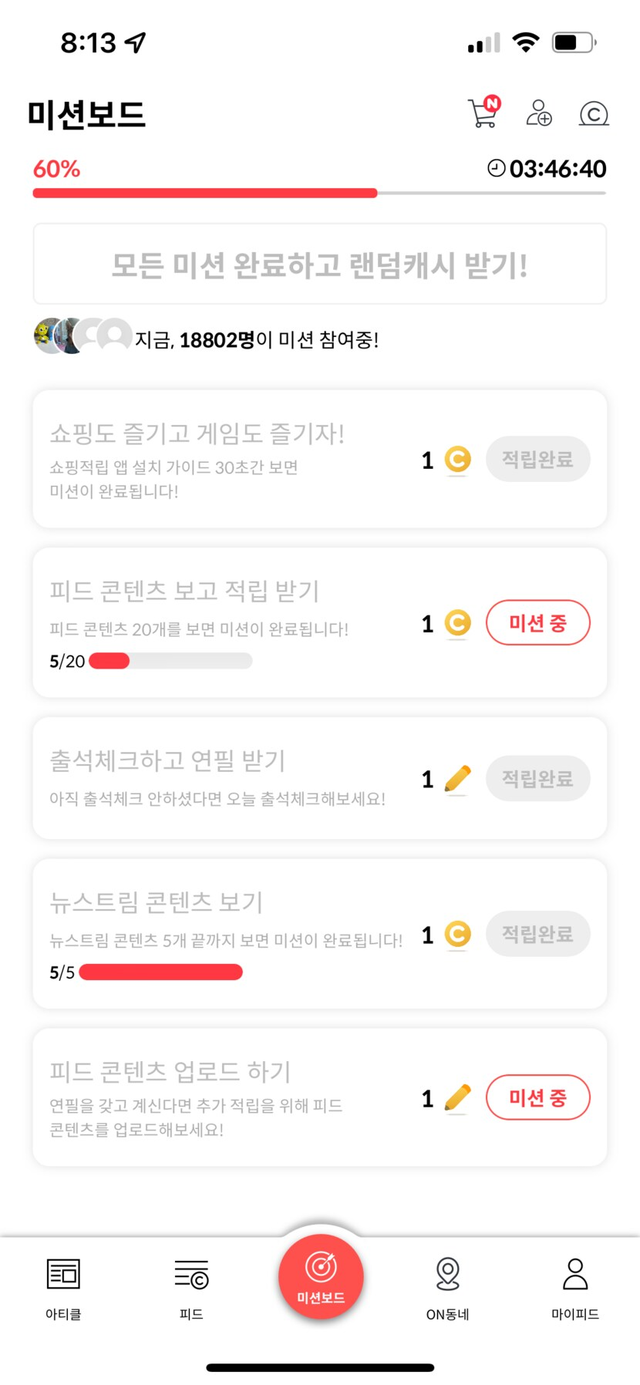Open the 마이피드 profile tab

pos(575,1289)
